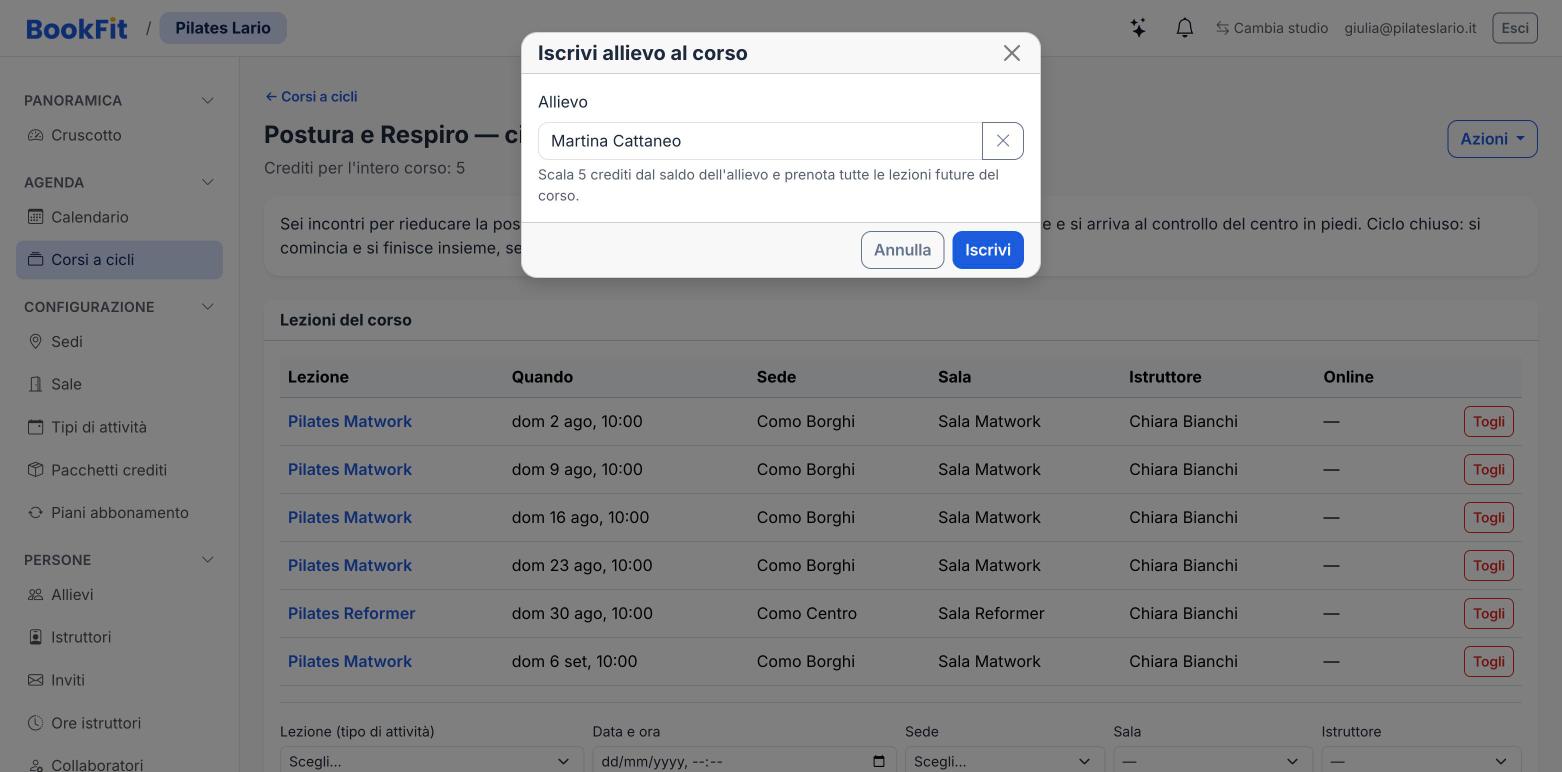Open Pacchetti crediti in the sidebar
This screenshot has width=1562, height=772.
[x=119, y=470]
